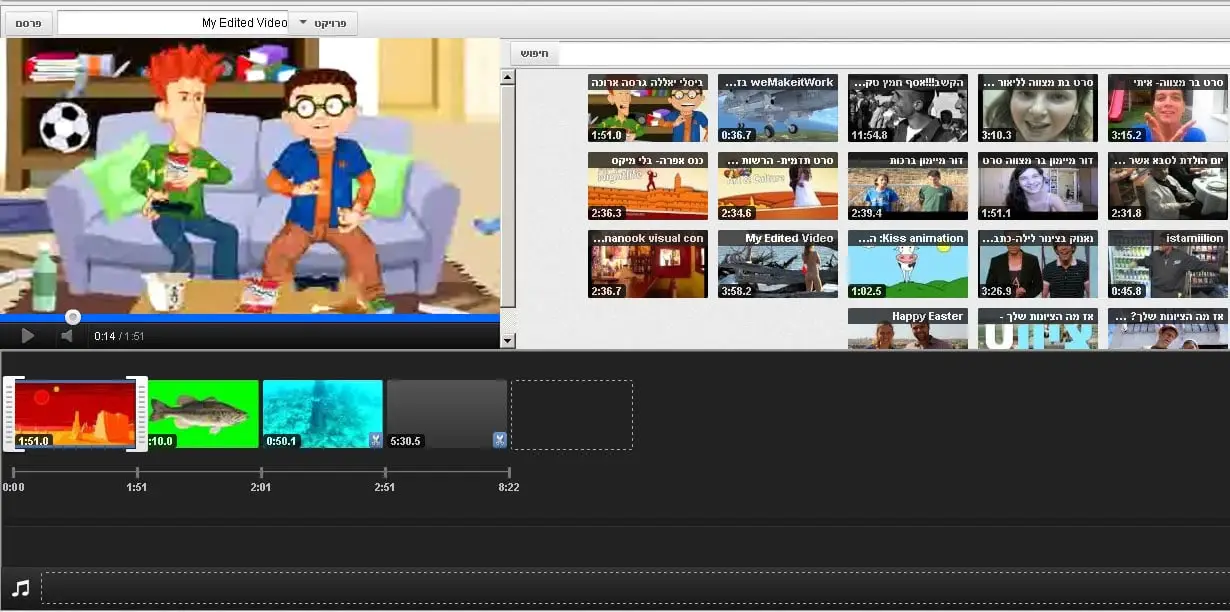This screenshot has width=1230, height=612.
Task: Click the left trim handle of the 1:51.0 clip
Action: 9,414
